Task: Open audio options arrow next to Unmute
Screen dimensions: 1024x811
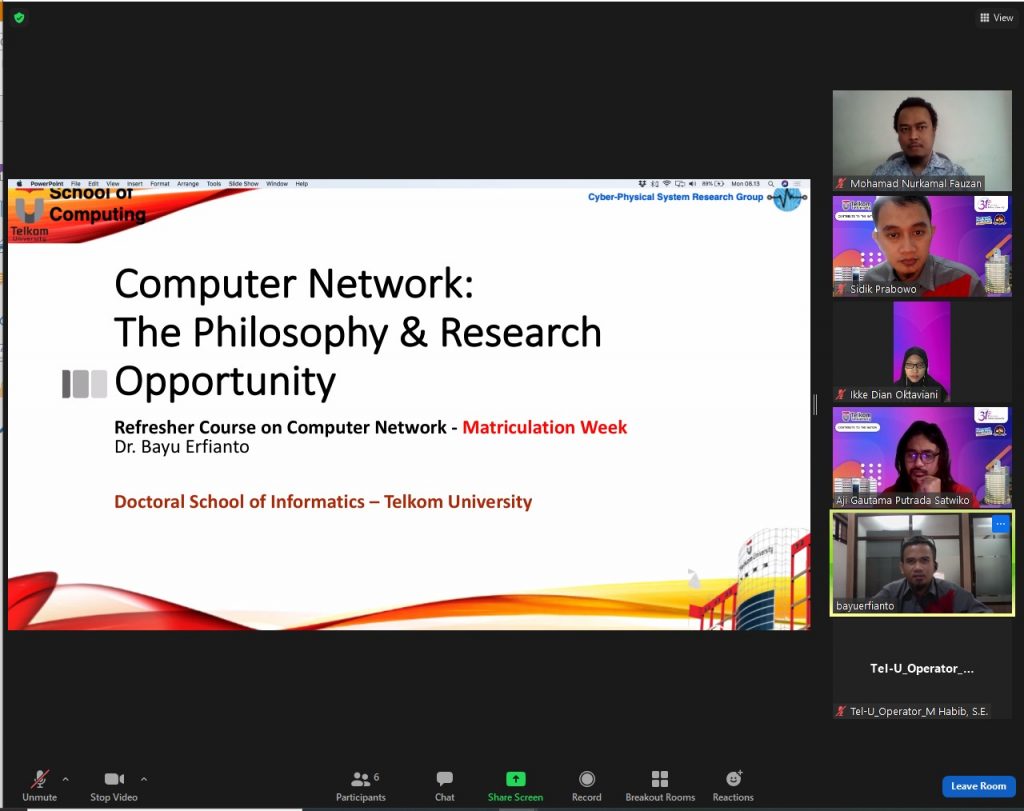Action: [x=65, y=779]
